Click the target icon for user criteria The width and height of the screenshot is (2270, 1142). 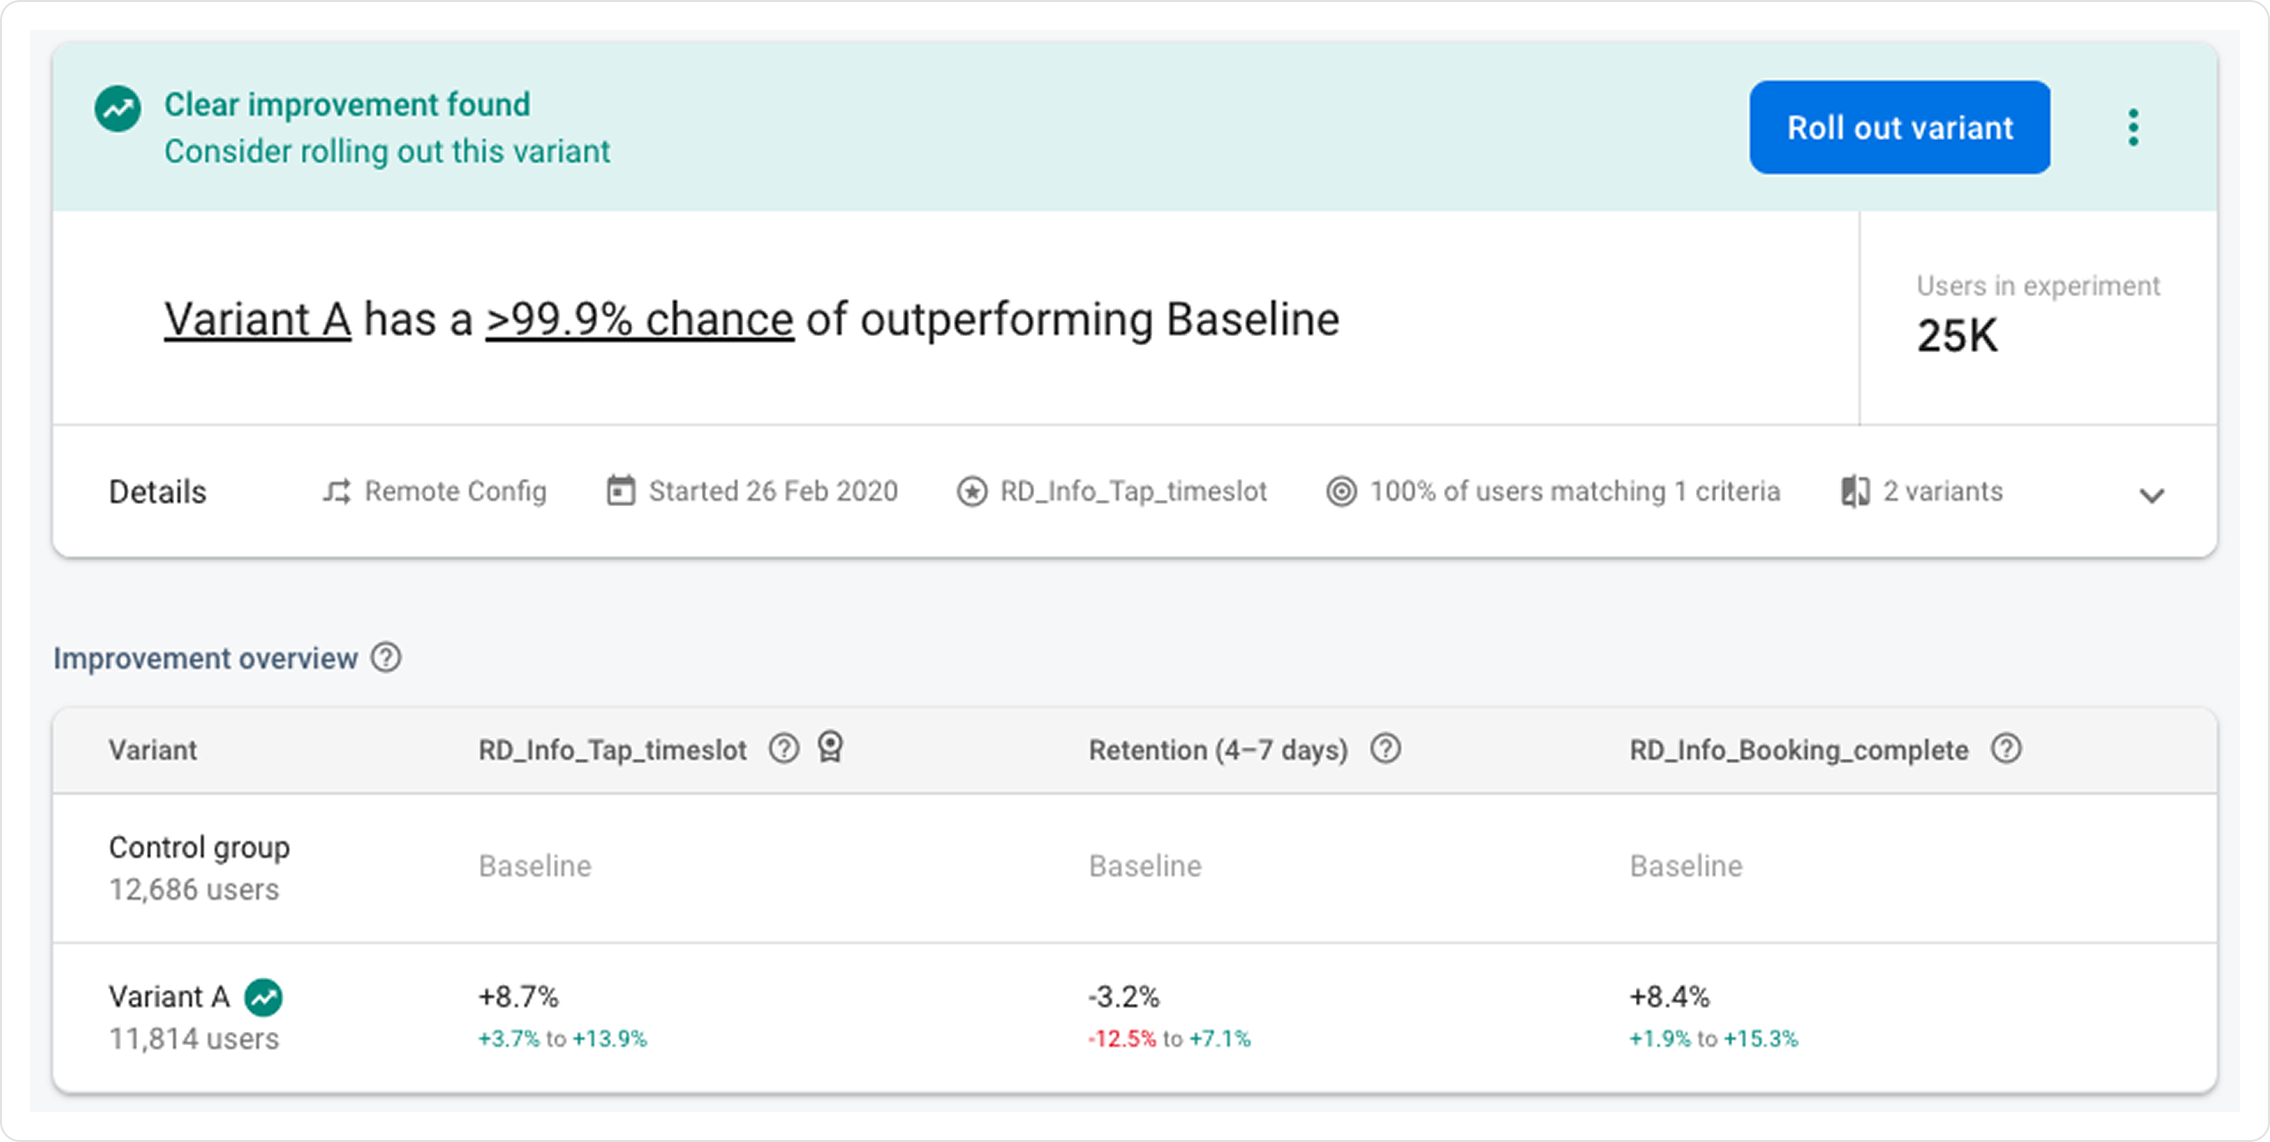pyautogui.click(x=1341, y=492)
